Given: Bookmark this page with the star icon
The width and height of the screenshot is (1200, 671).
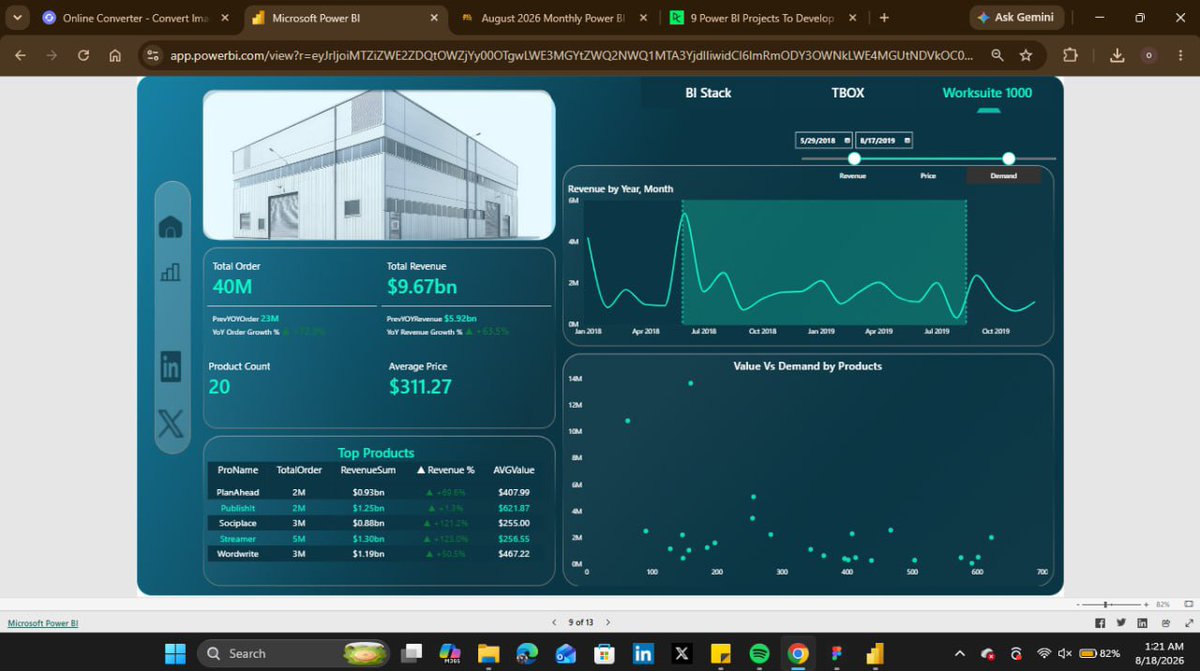Looking at the screenshot, I should (x=1026, y=56).
